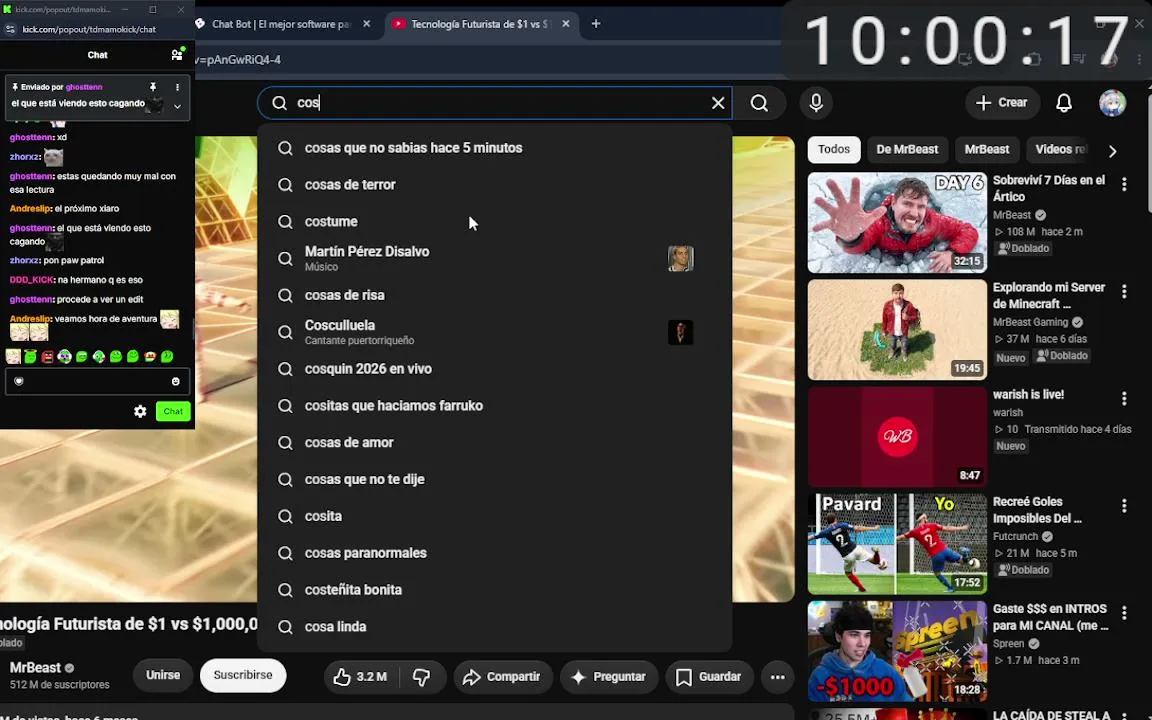The height and width of the screenshot is (720, 1152).
Task: Open the MrBeast channel name link
Action: 35,668
